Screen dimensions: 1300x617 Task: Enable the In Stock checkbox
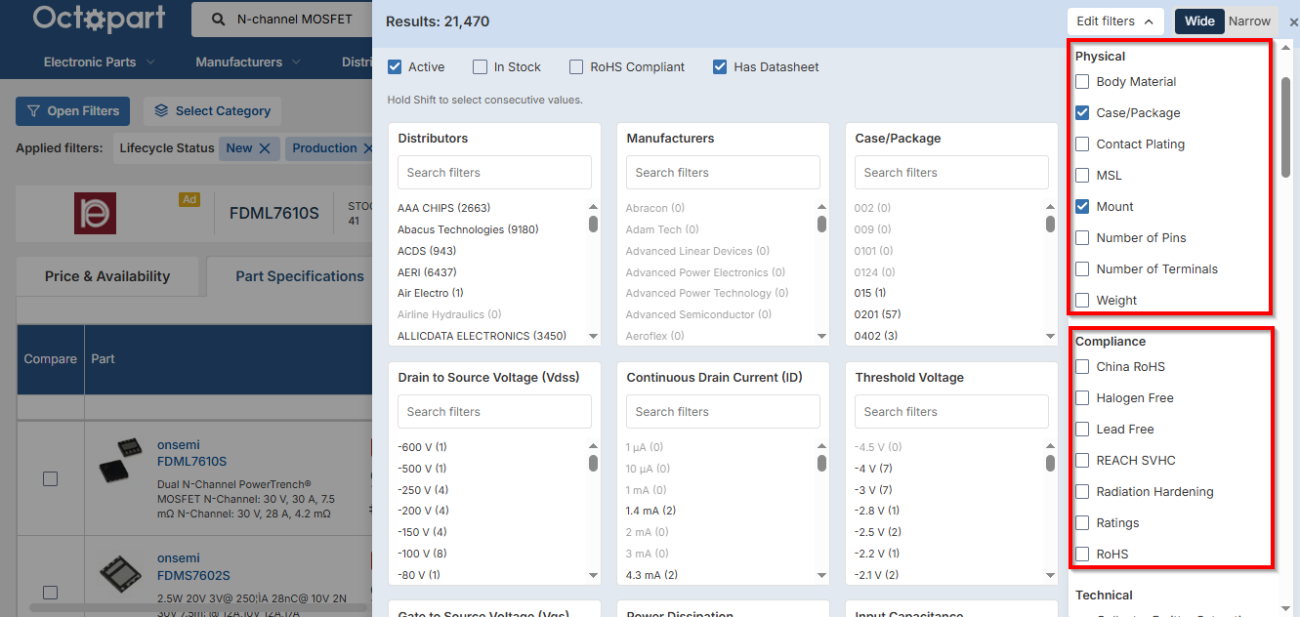480,67
